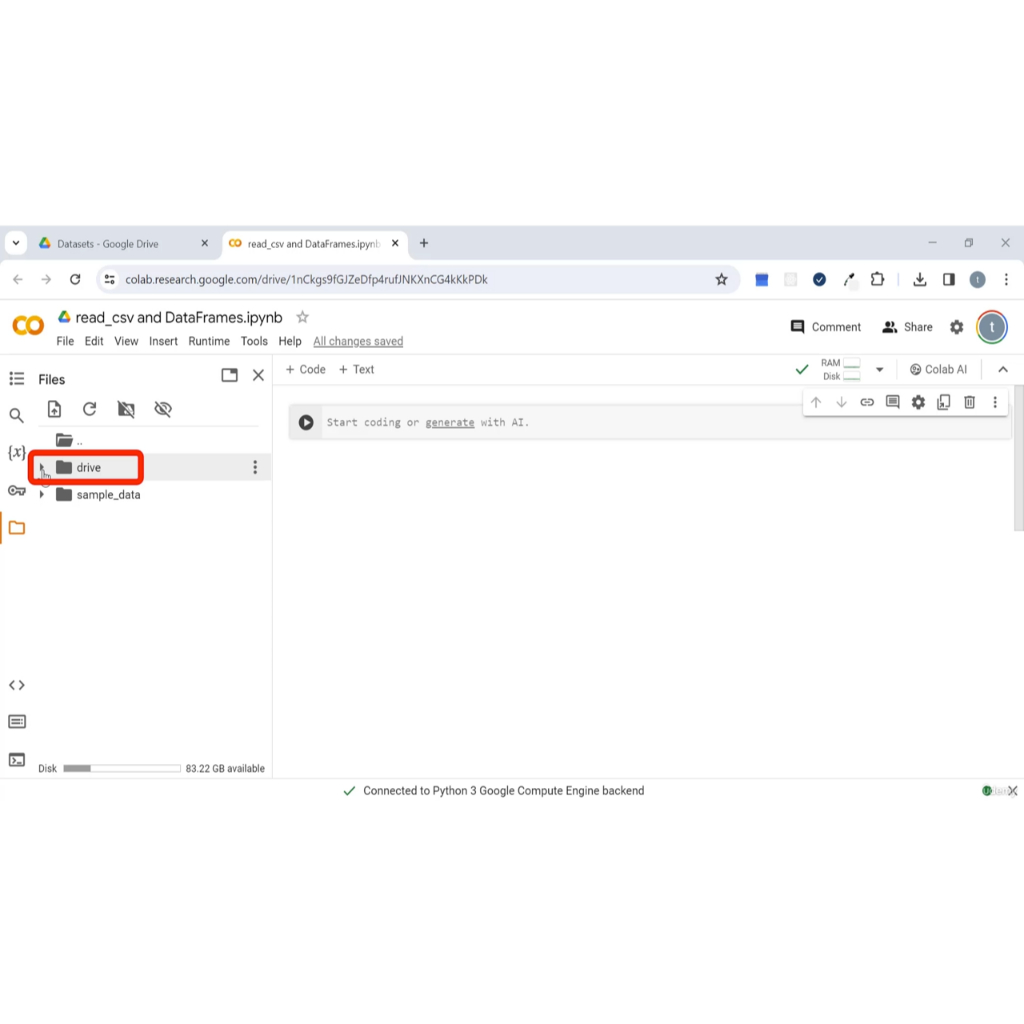
Task: Open notebook settings gear icon
Action: 956,327
